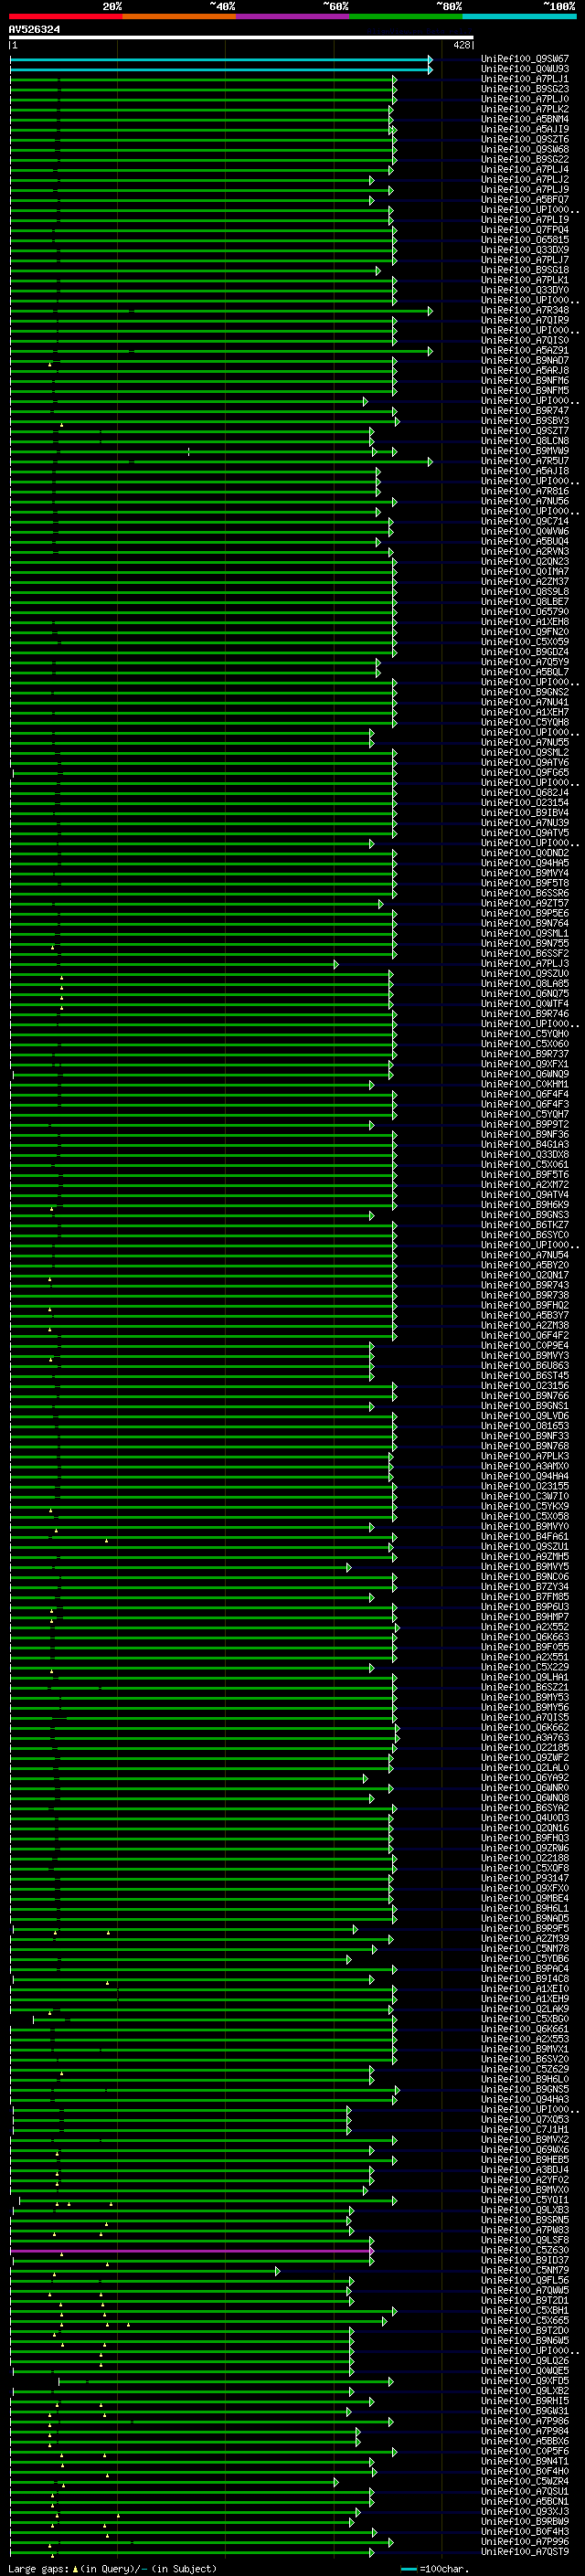Open the UniRef100_A1XEH8 entry
Viewport: 585px width, 2576px height.
(x=525, y=622)
